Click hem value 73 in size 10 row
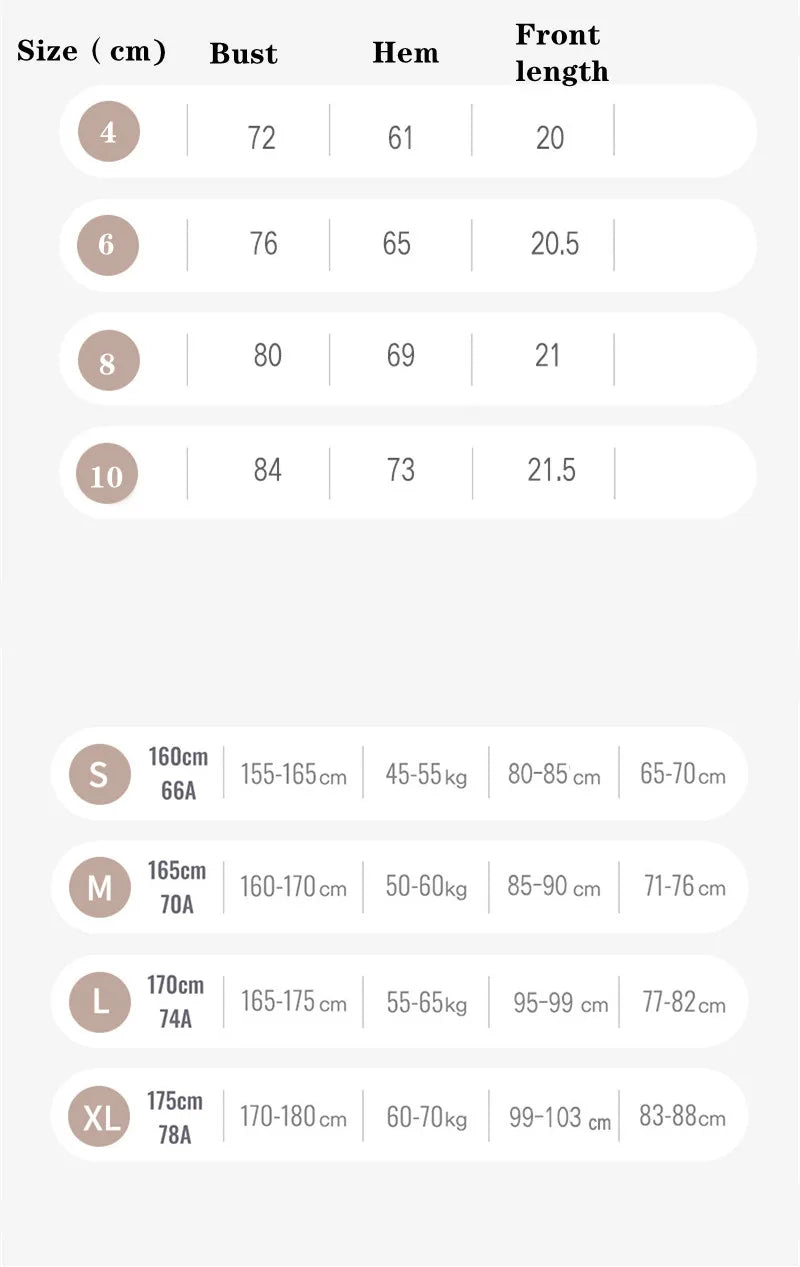 (x=400, y=470)
